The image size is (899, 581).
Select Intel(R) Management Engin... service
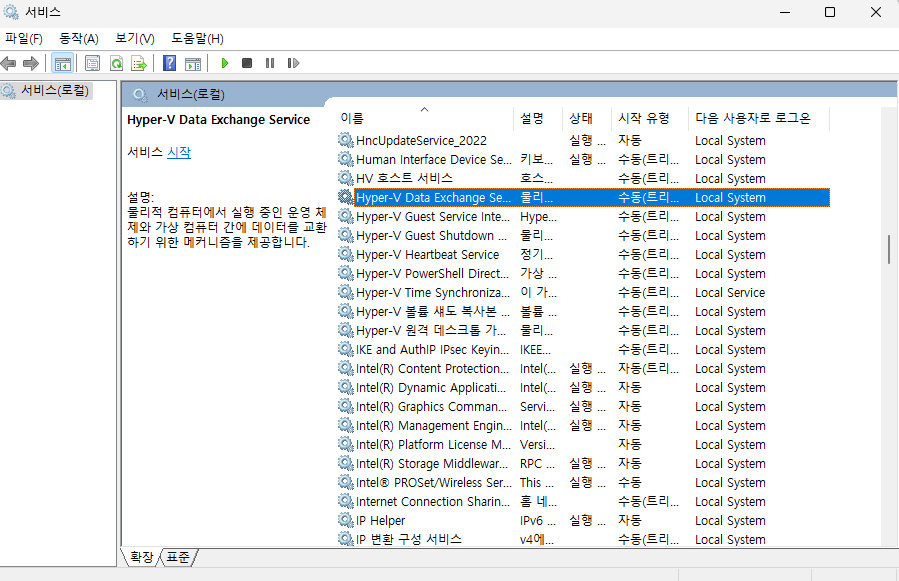434,425
